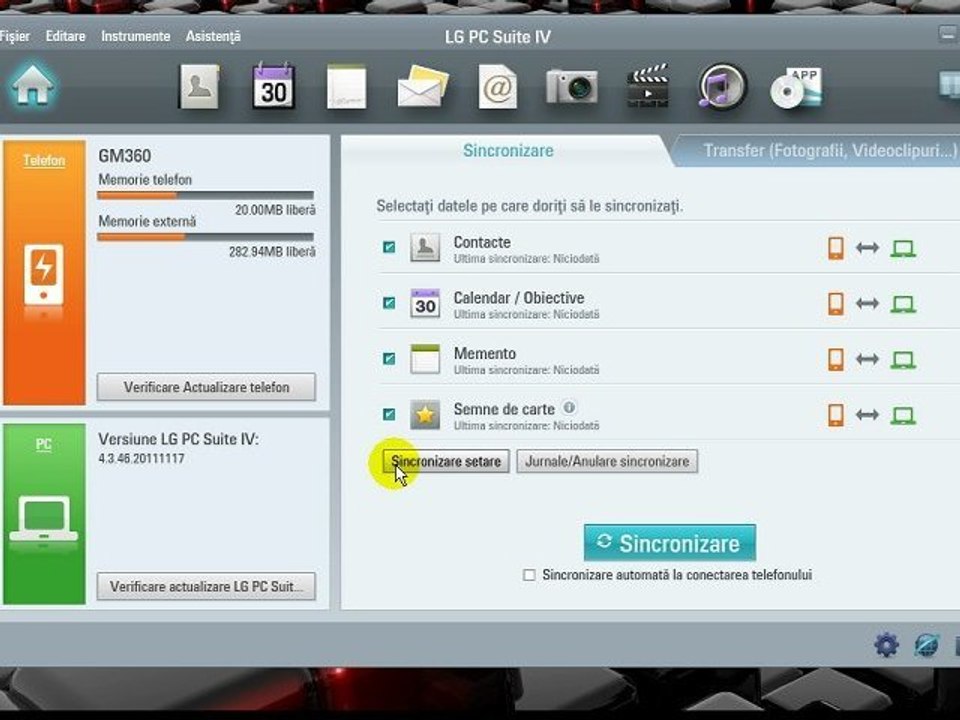Open the Asistență menu
Screen dimensions: 960x720
[213, 37]
